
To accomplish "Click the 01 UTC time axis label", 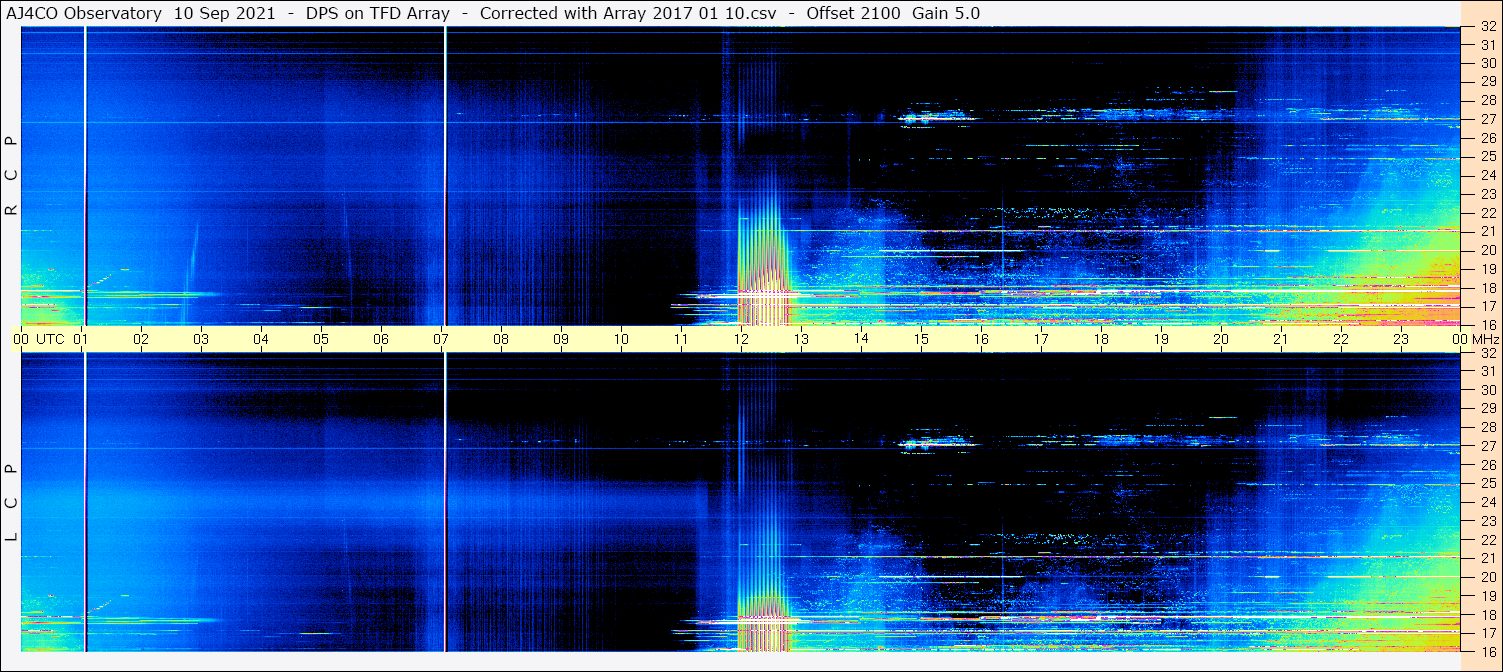I will click(x=81, y=339).
